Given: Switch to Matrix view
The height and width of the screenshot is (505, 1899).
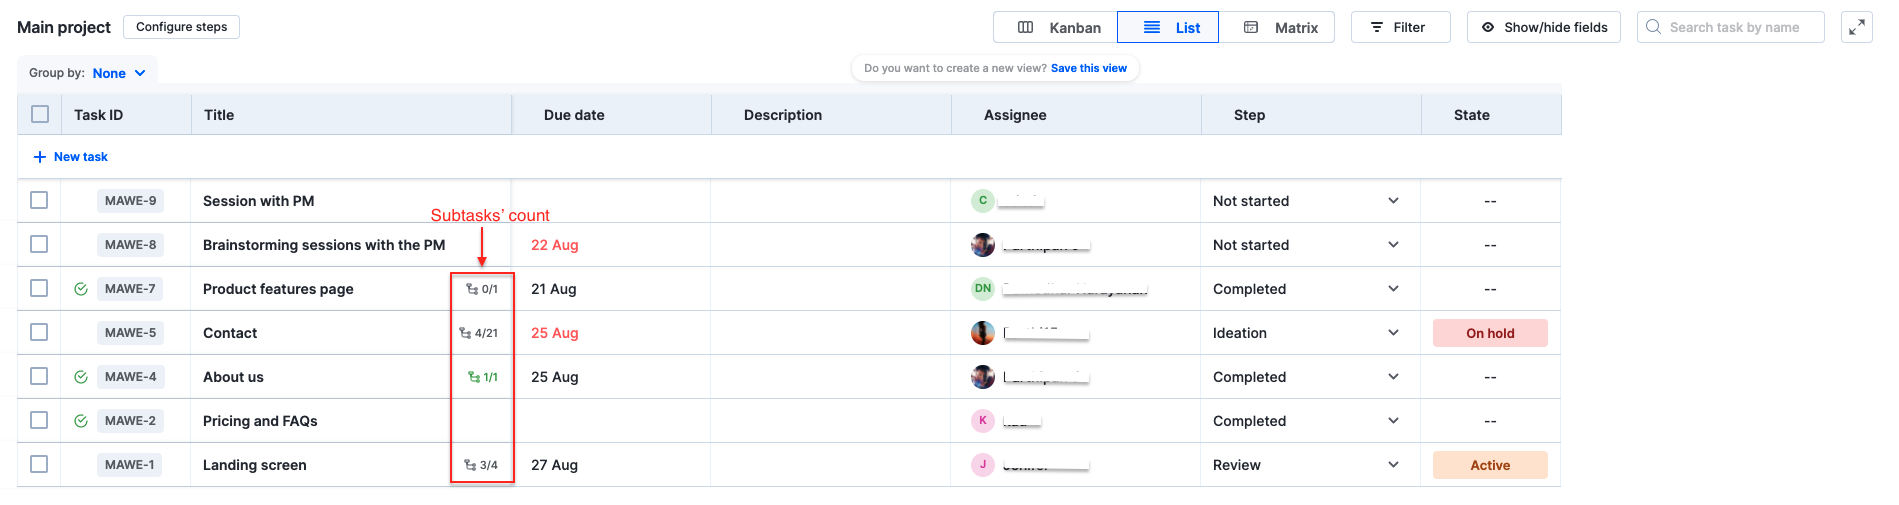Looking at the screenshot, I should click(1279, 27).
